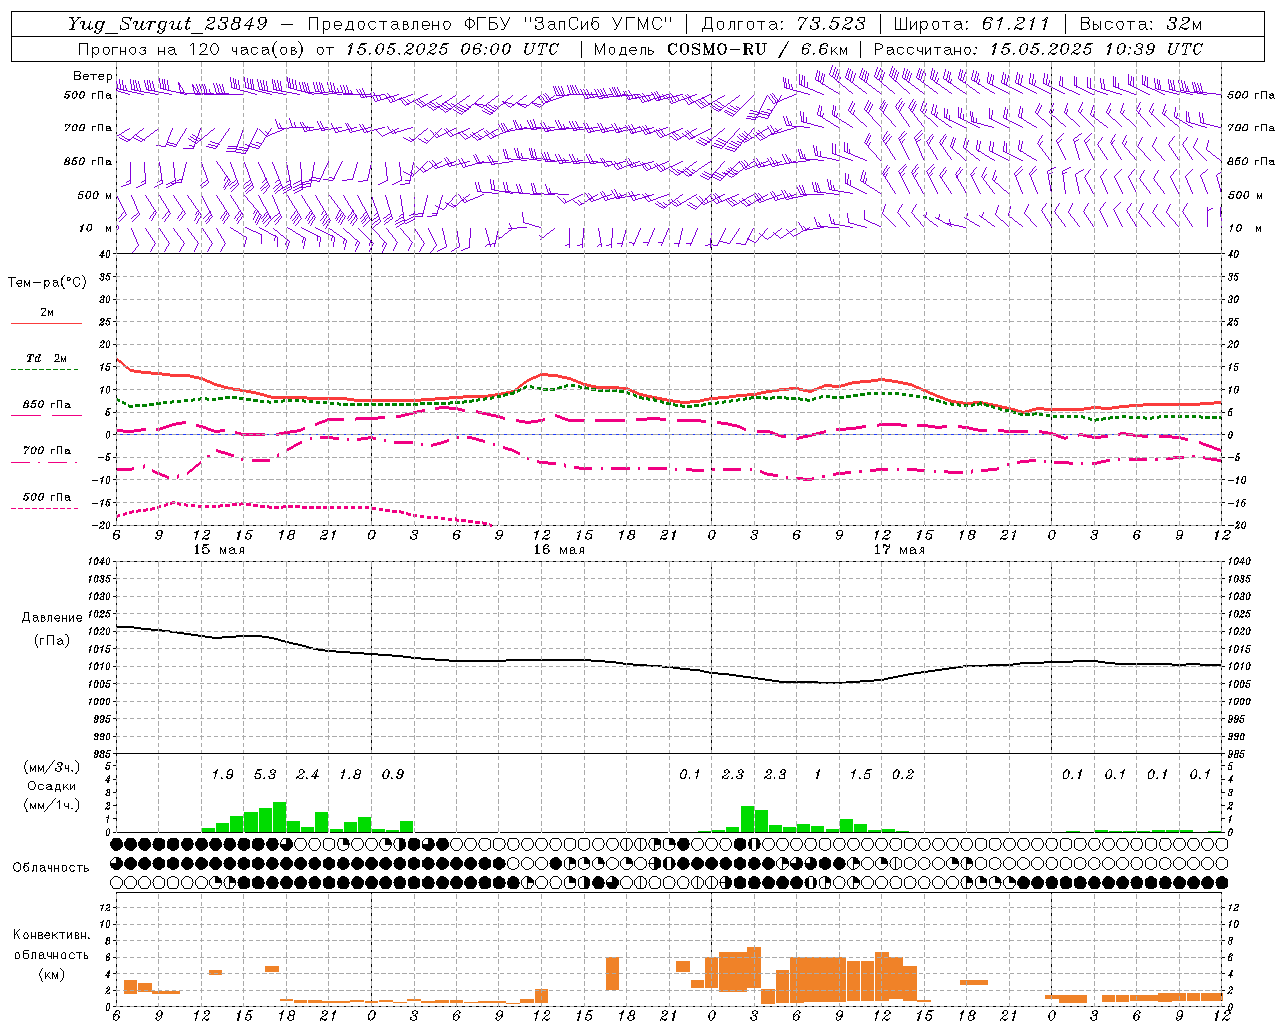Image resolution: width=1280 pixels, height=1024 pixels.
Task: Click the solid line sample under the 2м legend
Action: tap(46, 324)
